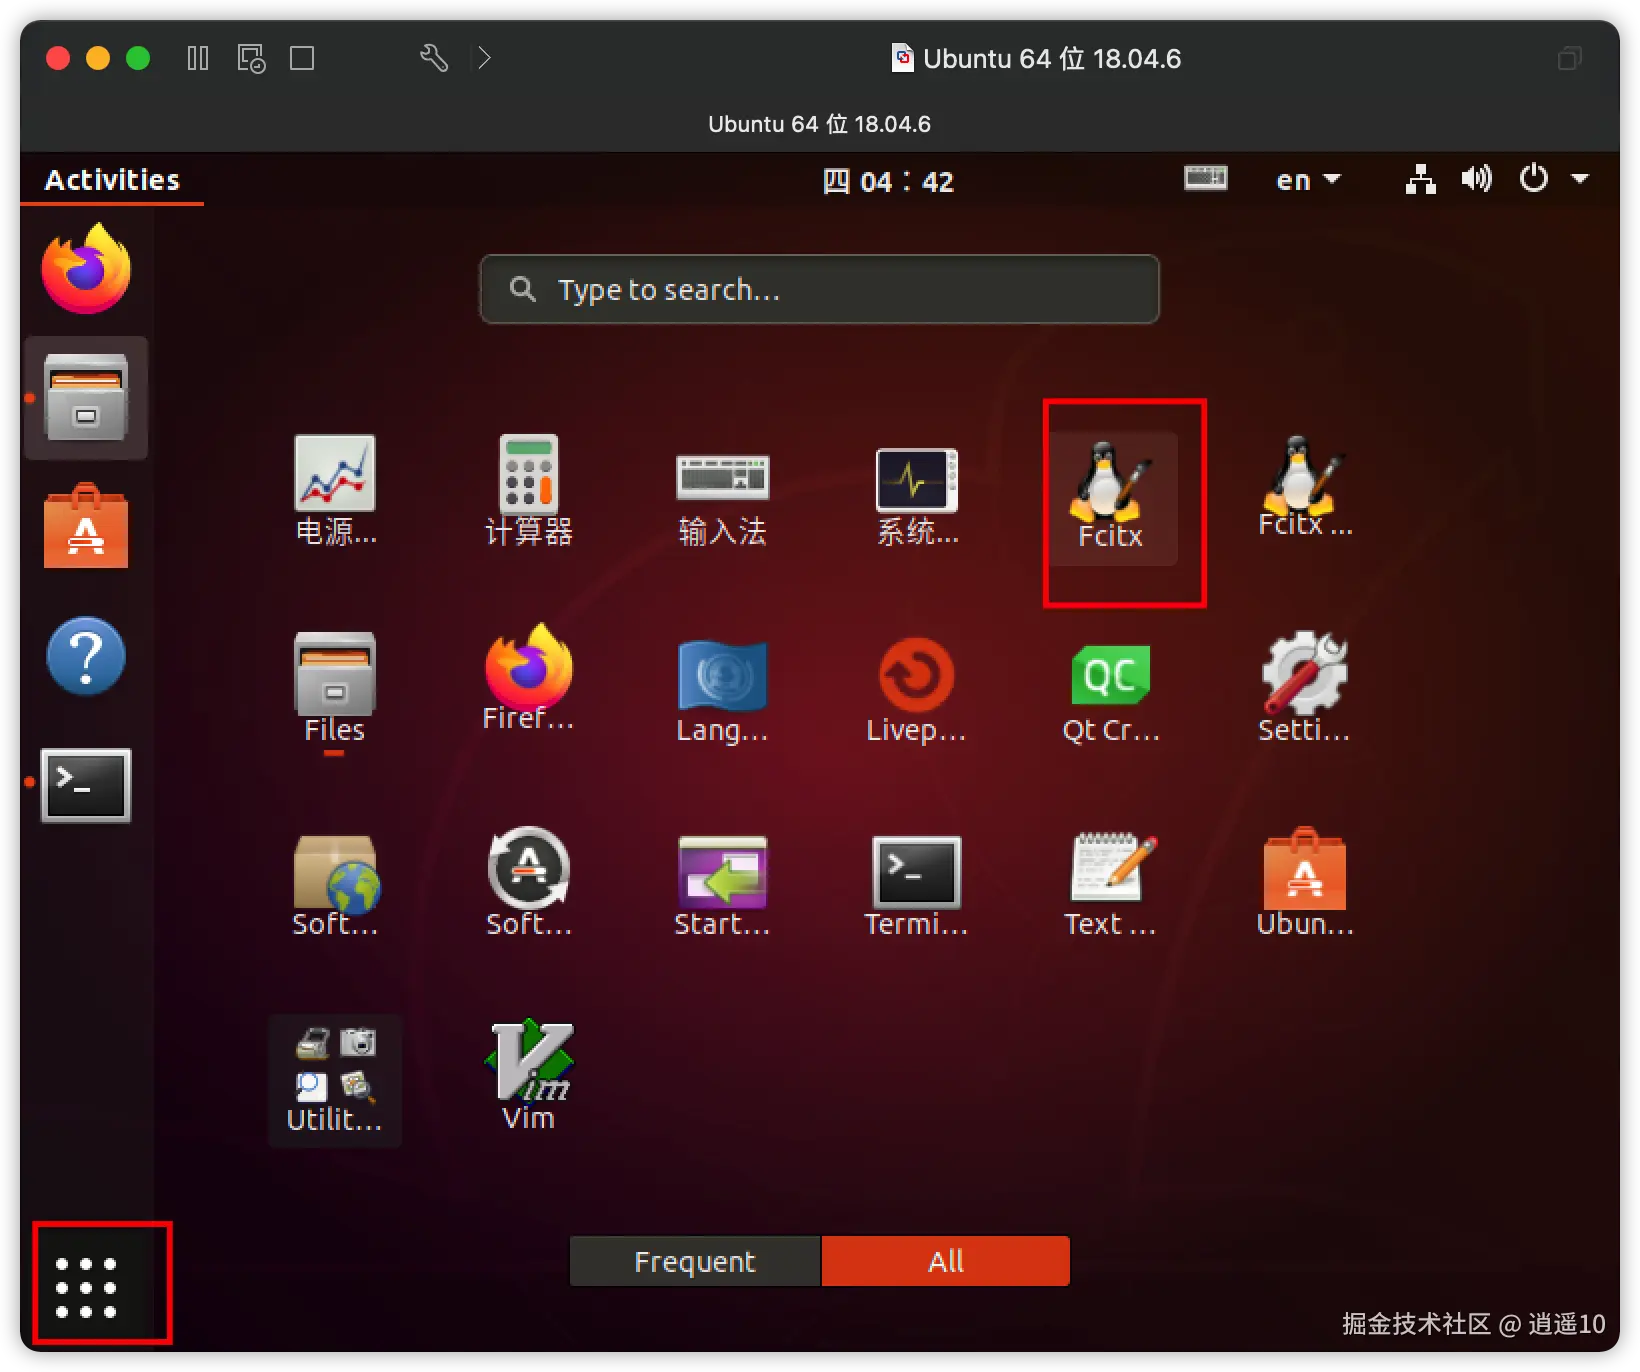Click the window tile icon at title bar right
Screen dimensions: 1640x1372
pos(1570,58)
